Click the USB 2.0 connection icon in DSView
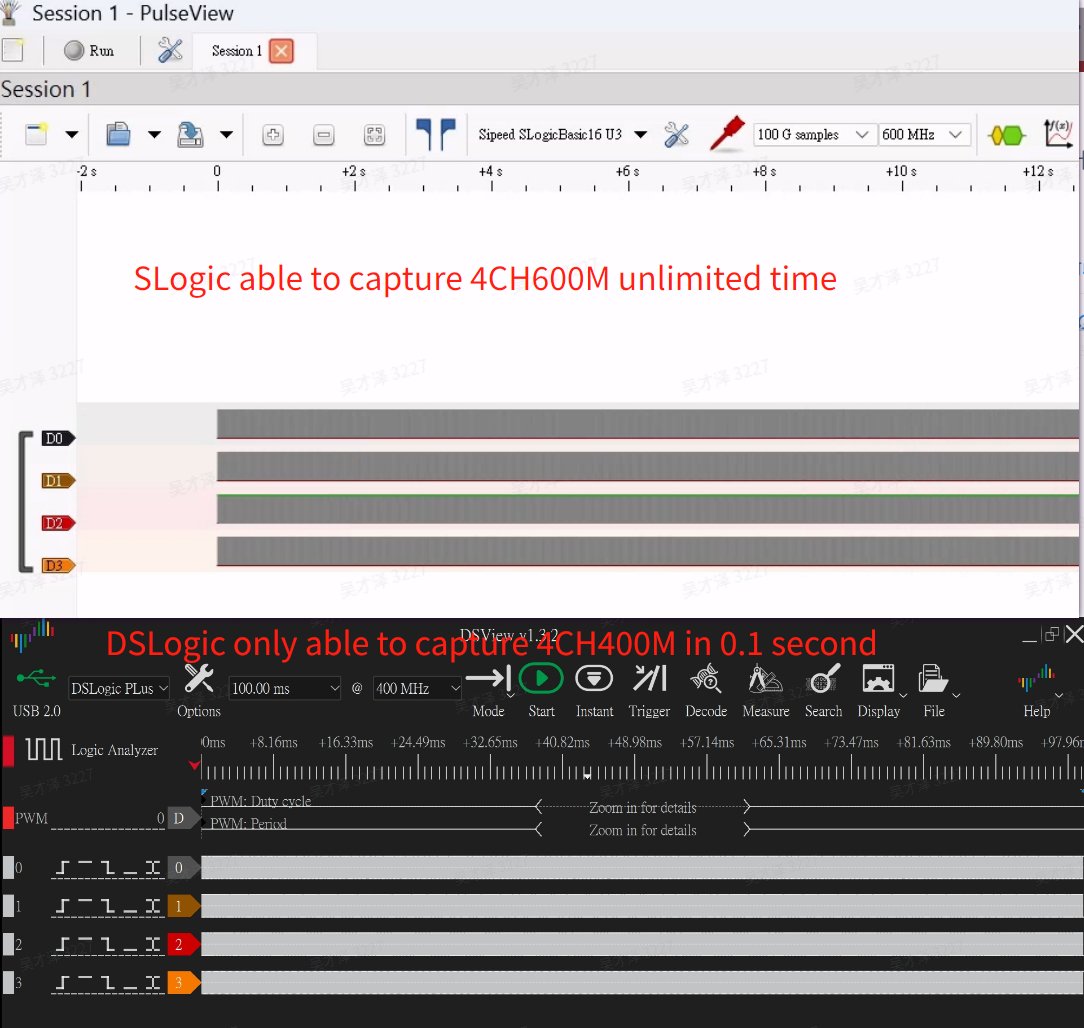The height and width of the screenshot is (1028, 1084). coord(36,677)
